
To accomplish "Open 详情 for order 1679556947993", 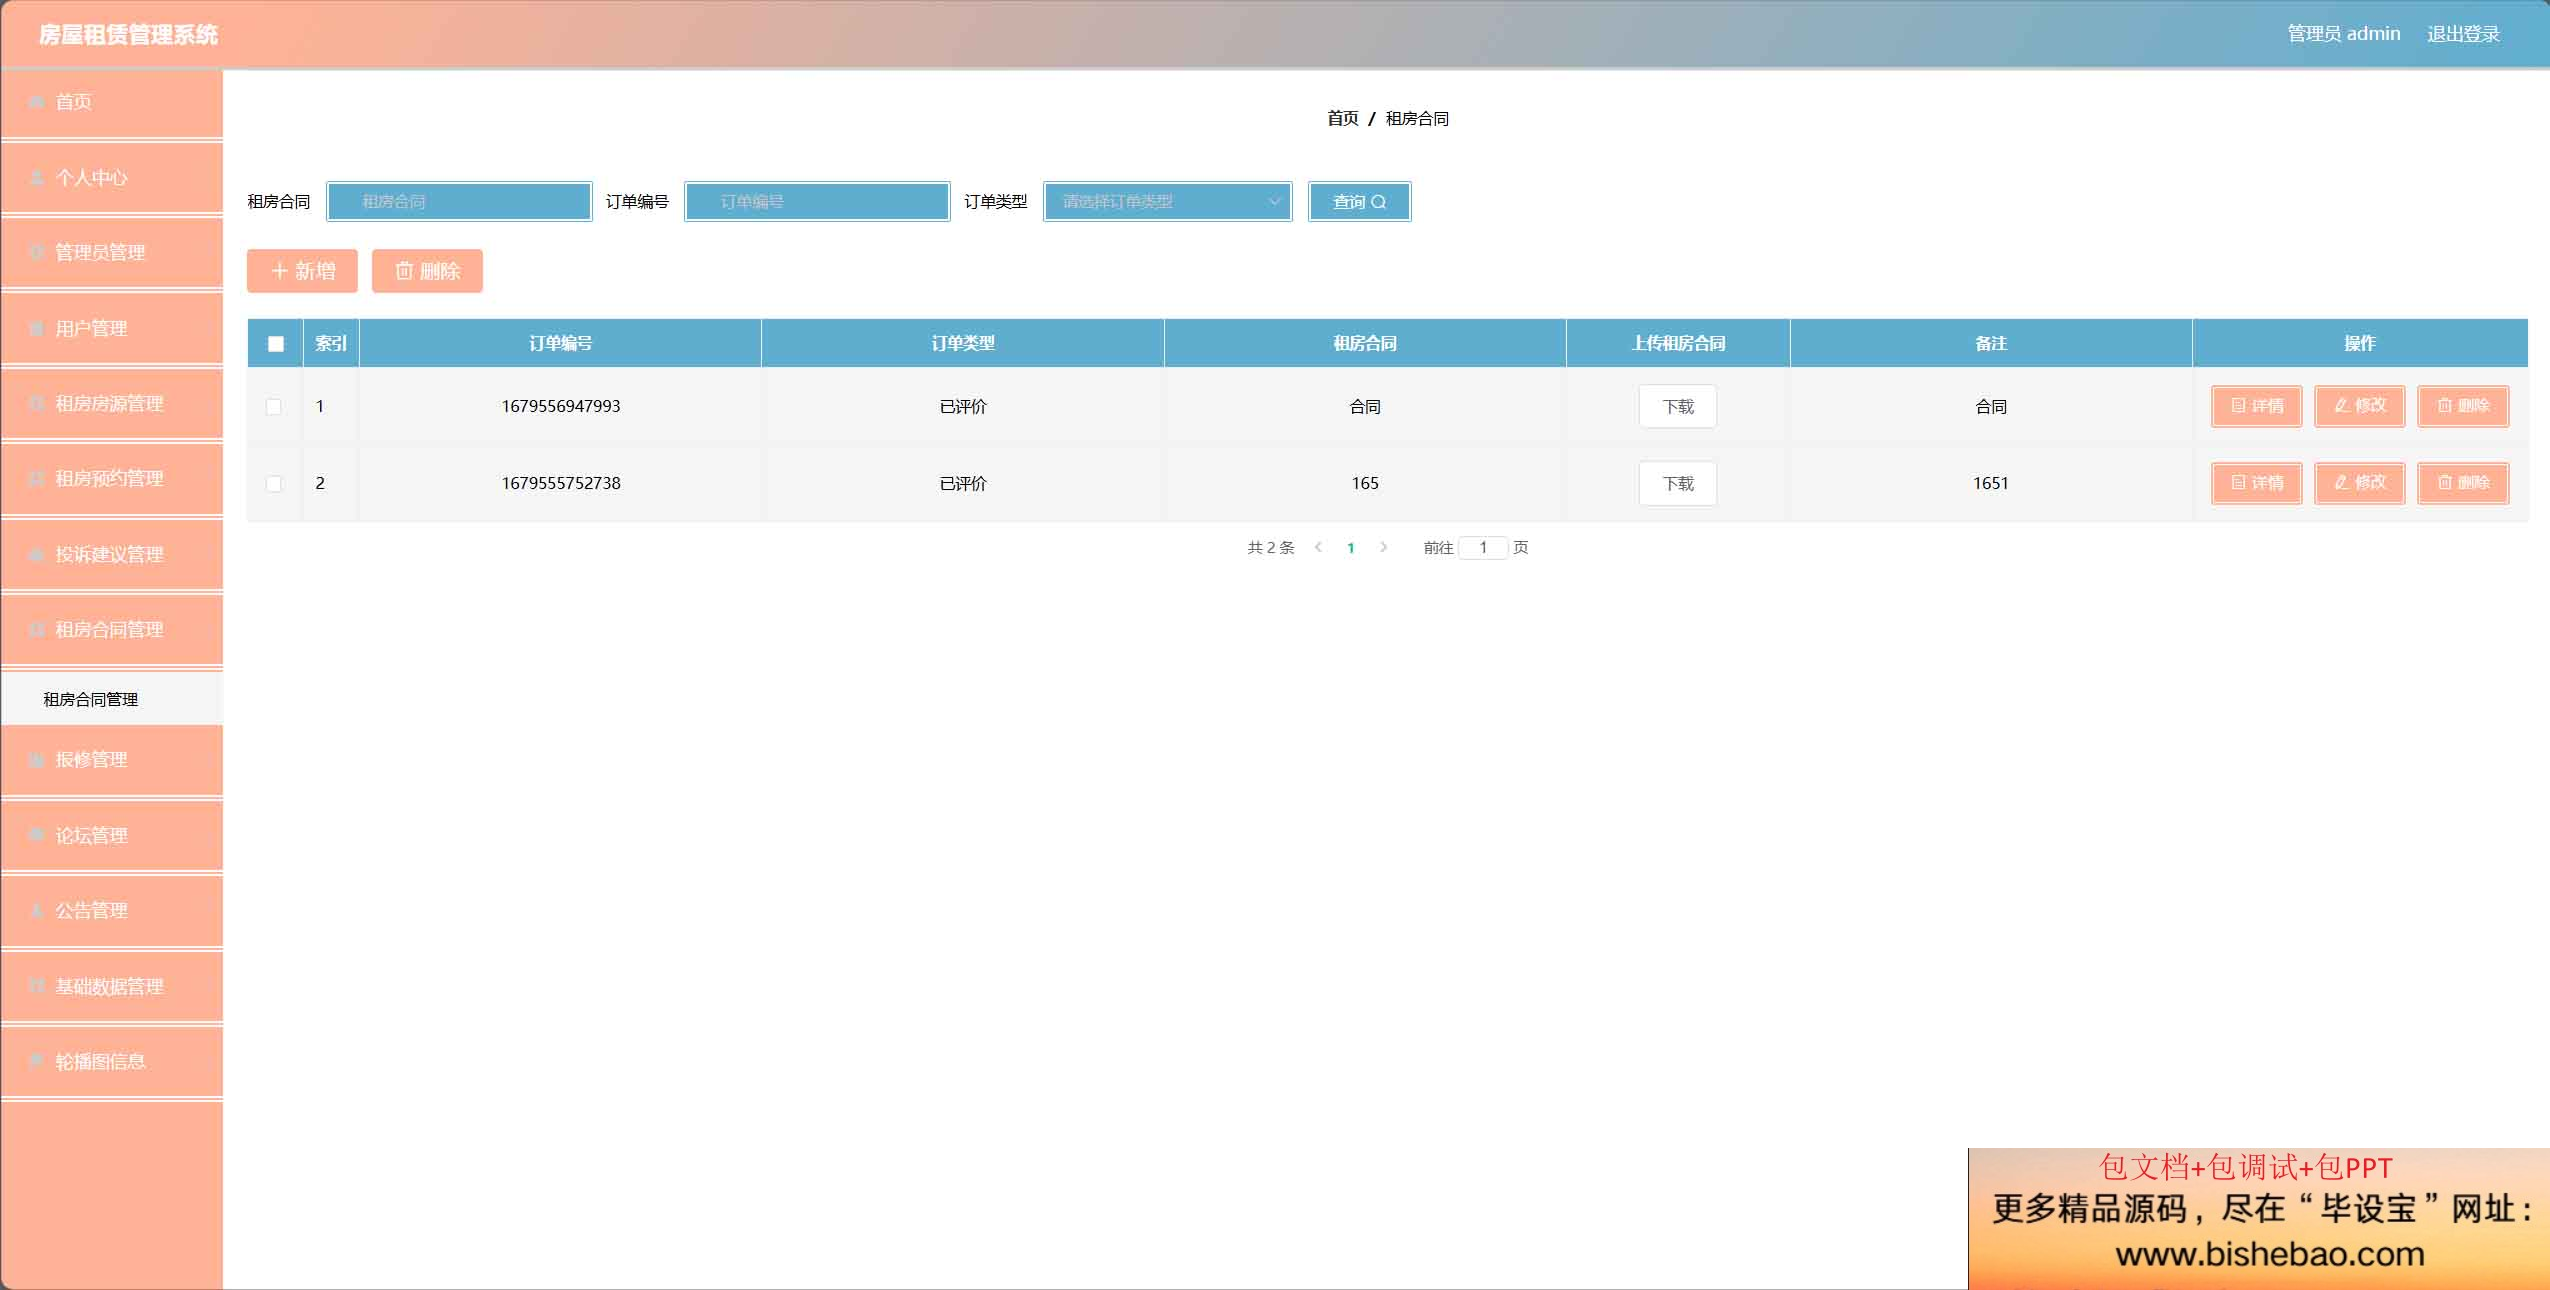I will [2257, 406].
